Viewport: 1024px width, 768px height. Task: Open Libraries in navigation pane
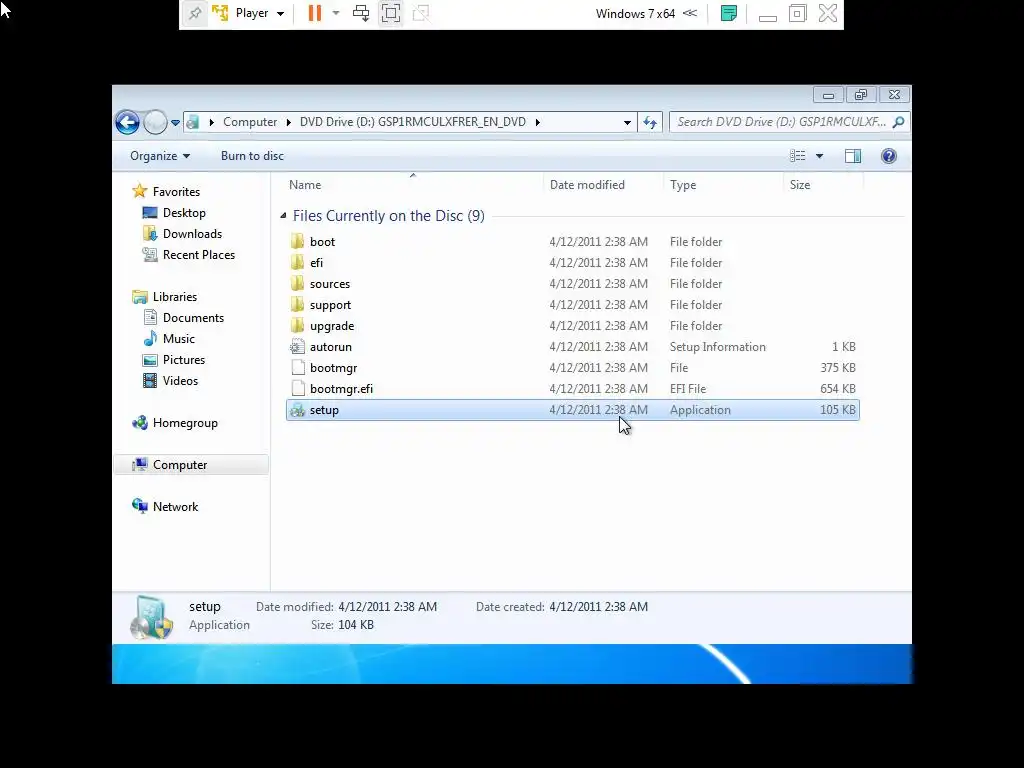click(174, 296)
